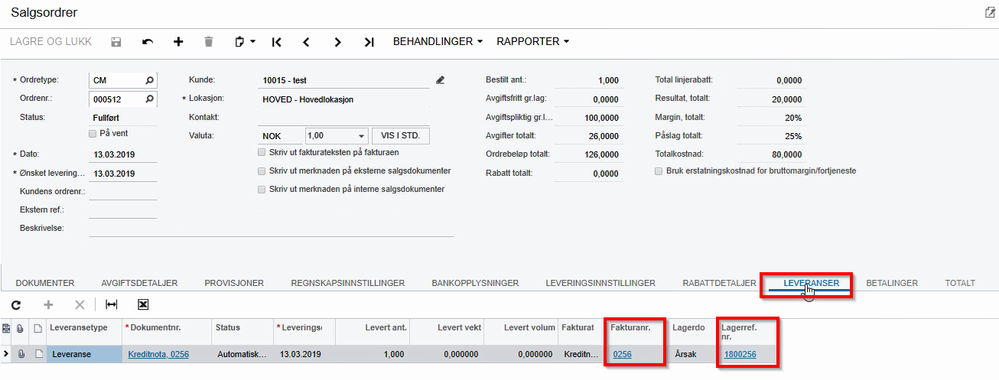Screen dimensions: 999x380
Task: Switch to the AVGIFTSDETALJER tab
Action: (140, 283)
